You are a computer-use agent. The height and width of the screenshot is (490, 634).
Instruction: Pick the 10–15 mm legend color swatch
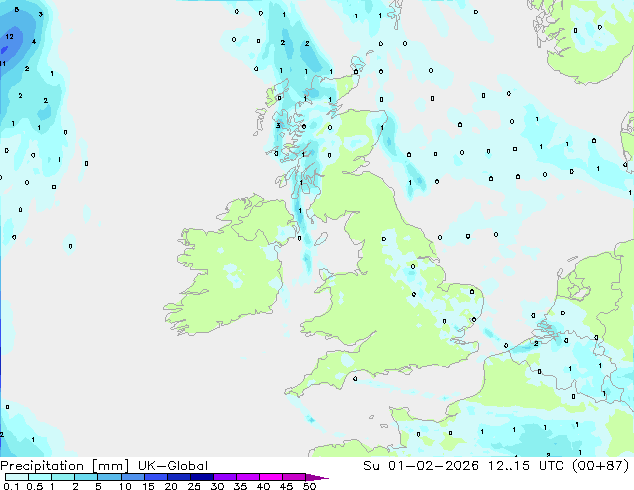pos(132,477)
